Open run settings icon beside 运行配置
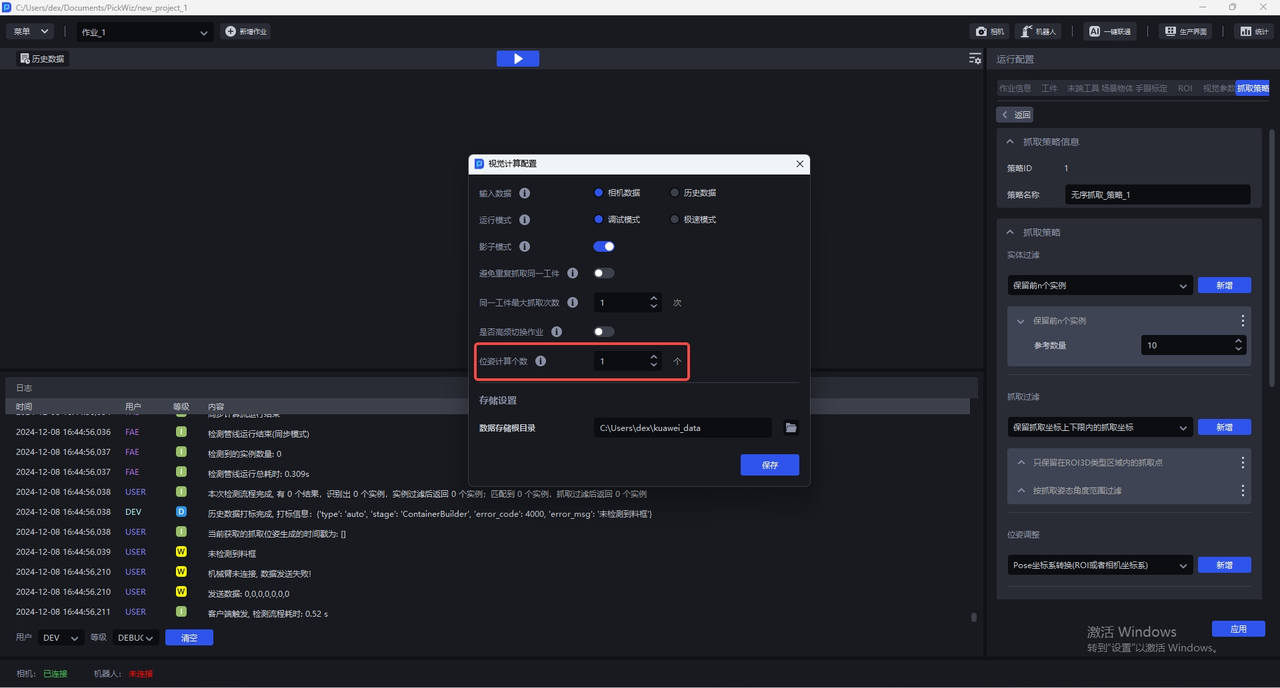Image resolution: width=1280 pixels, height=688 pixels. pos(975,59)
